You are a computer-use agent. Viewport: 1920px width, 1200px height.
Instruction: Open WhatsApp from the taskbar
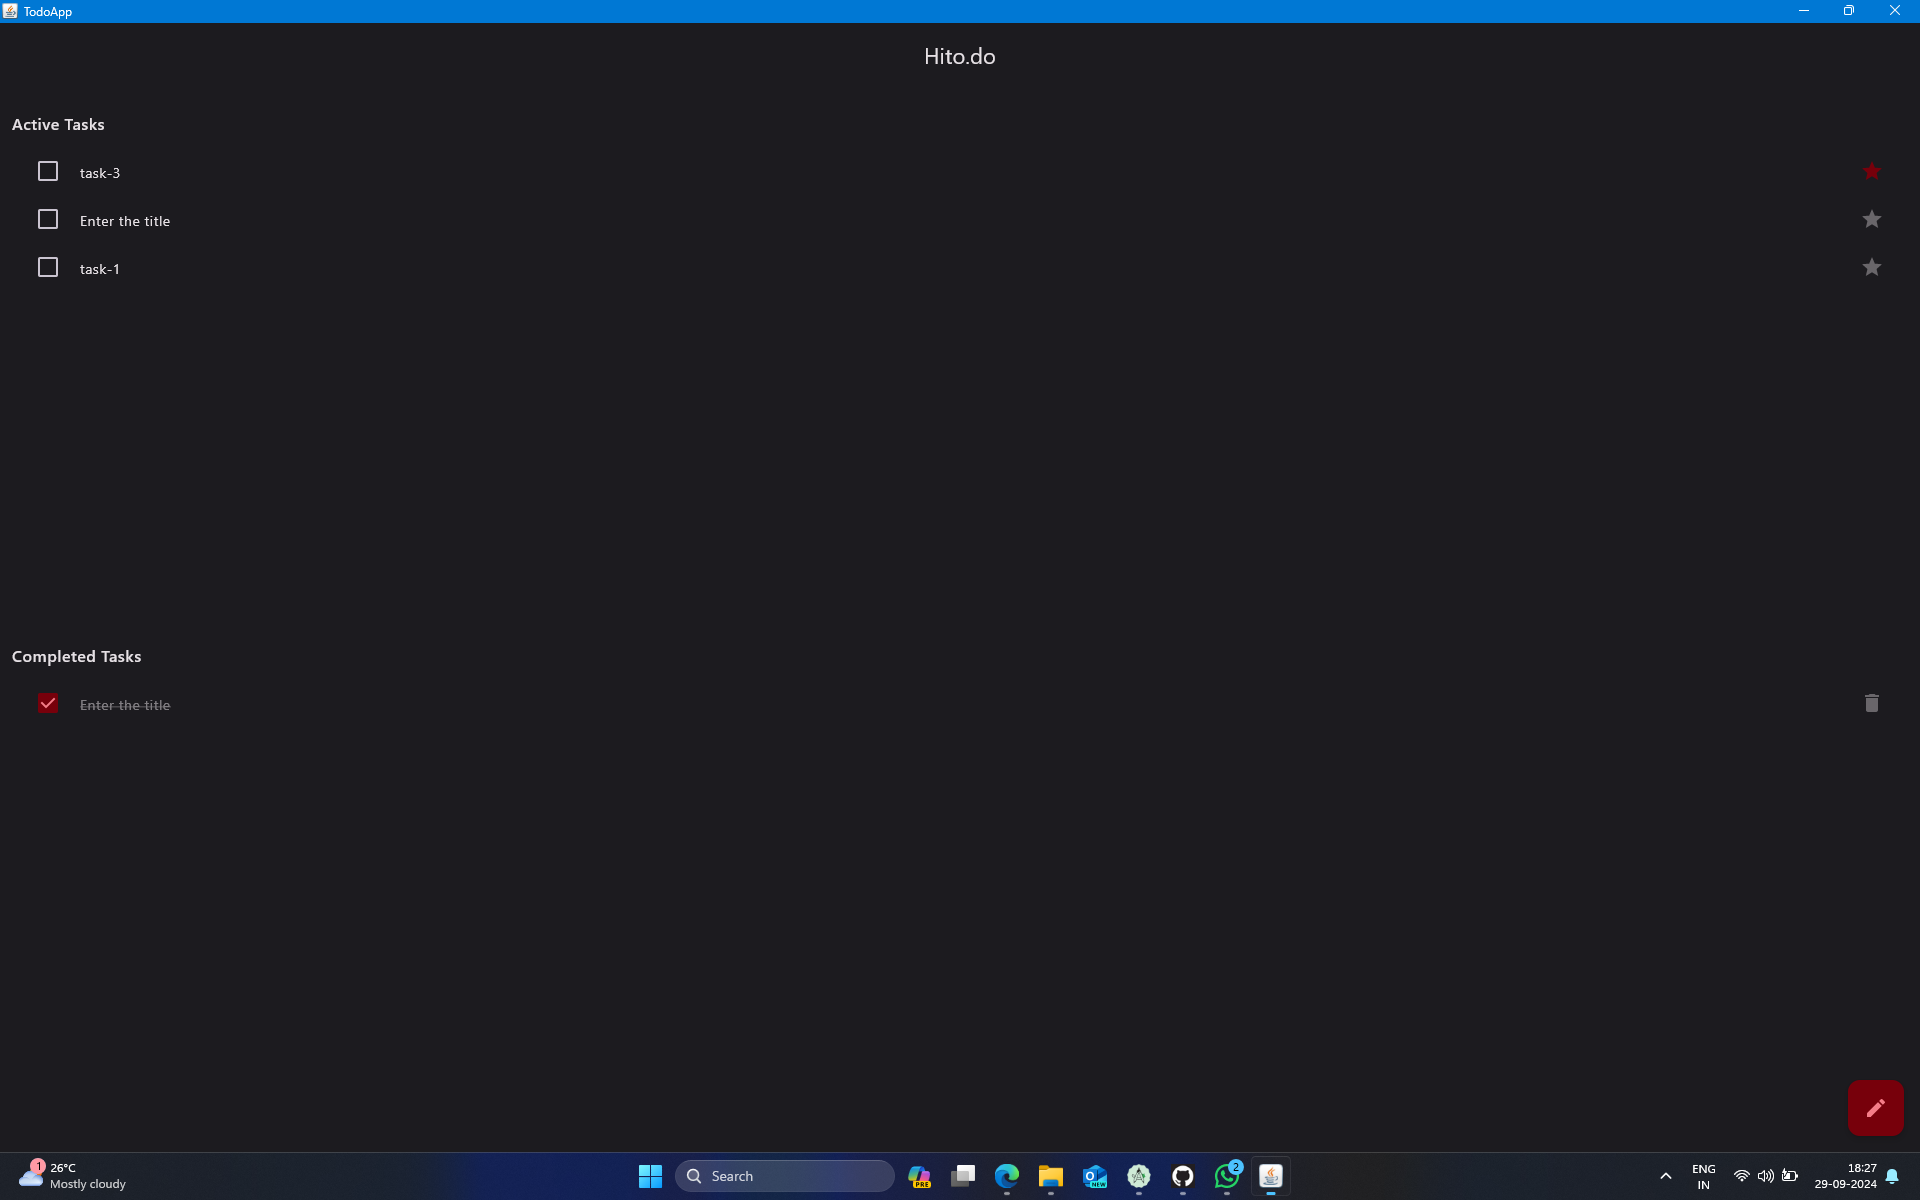[1227, 1176]
